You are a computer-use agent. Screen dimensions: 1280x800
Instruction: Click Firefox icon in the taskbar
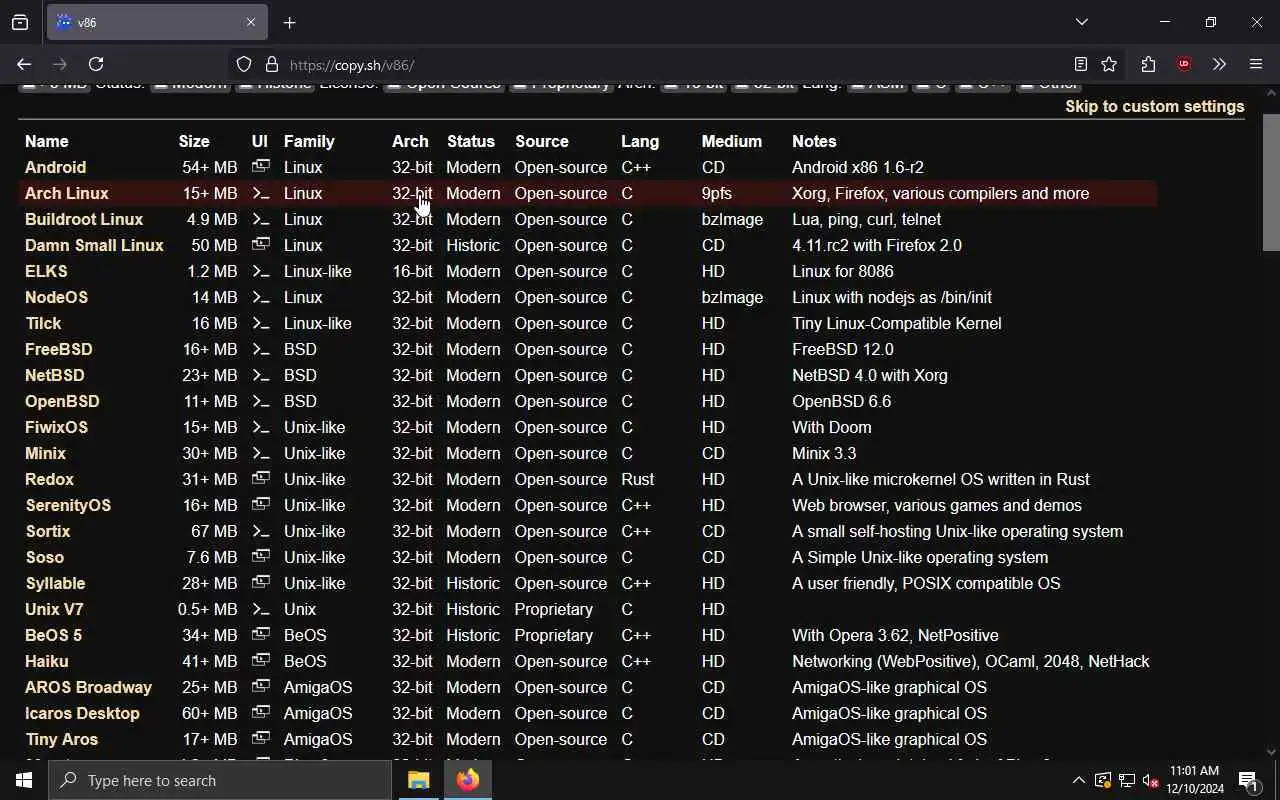click(468, 780)
